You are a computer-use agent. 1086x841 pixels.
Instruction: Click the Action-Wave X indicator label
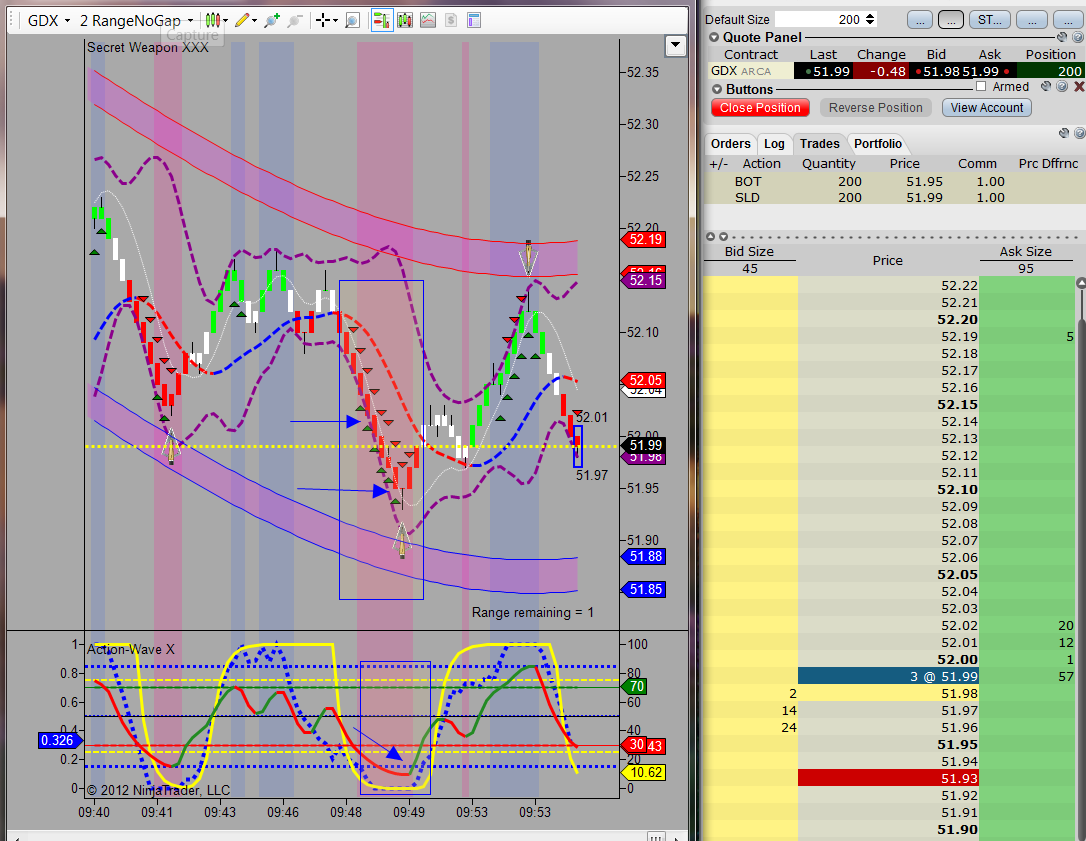tap(131, 649)
